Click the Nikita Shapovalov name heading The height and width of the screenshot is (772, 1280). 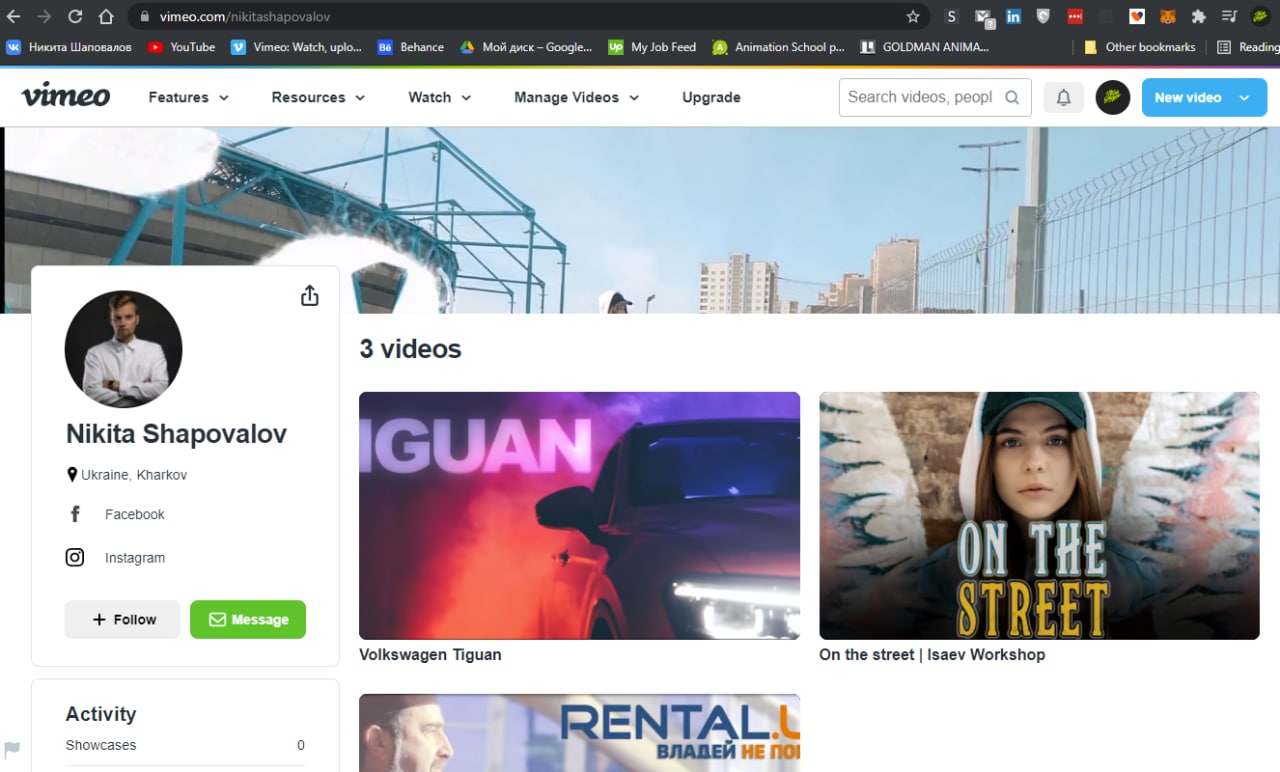point(176,433)
